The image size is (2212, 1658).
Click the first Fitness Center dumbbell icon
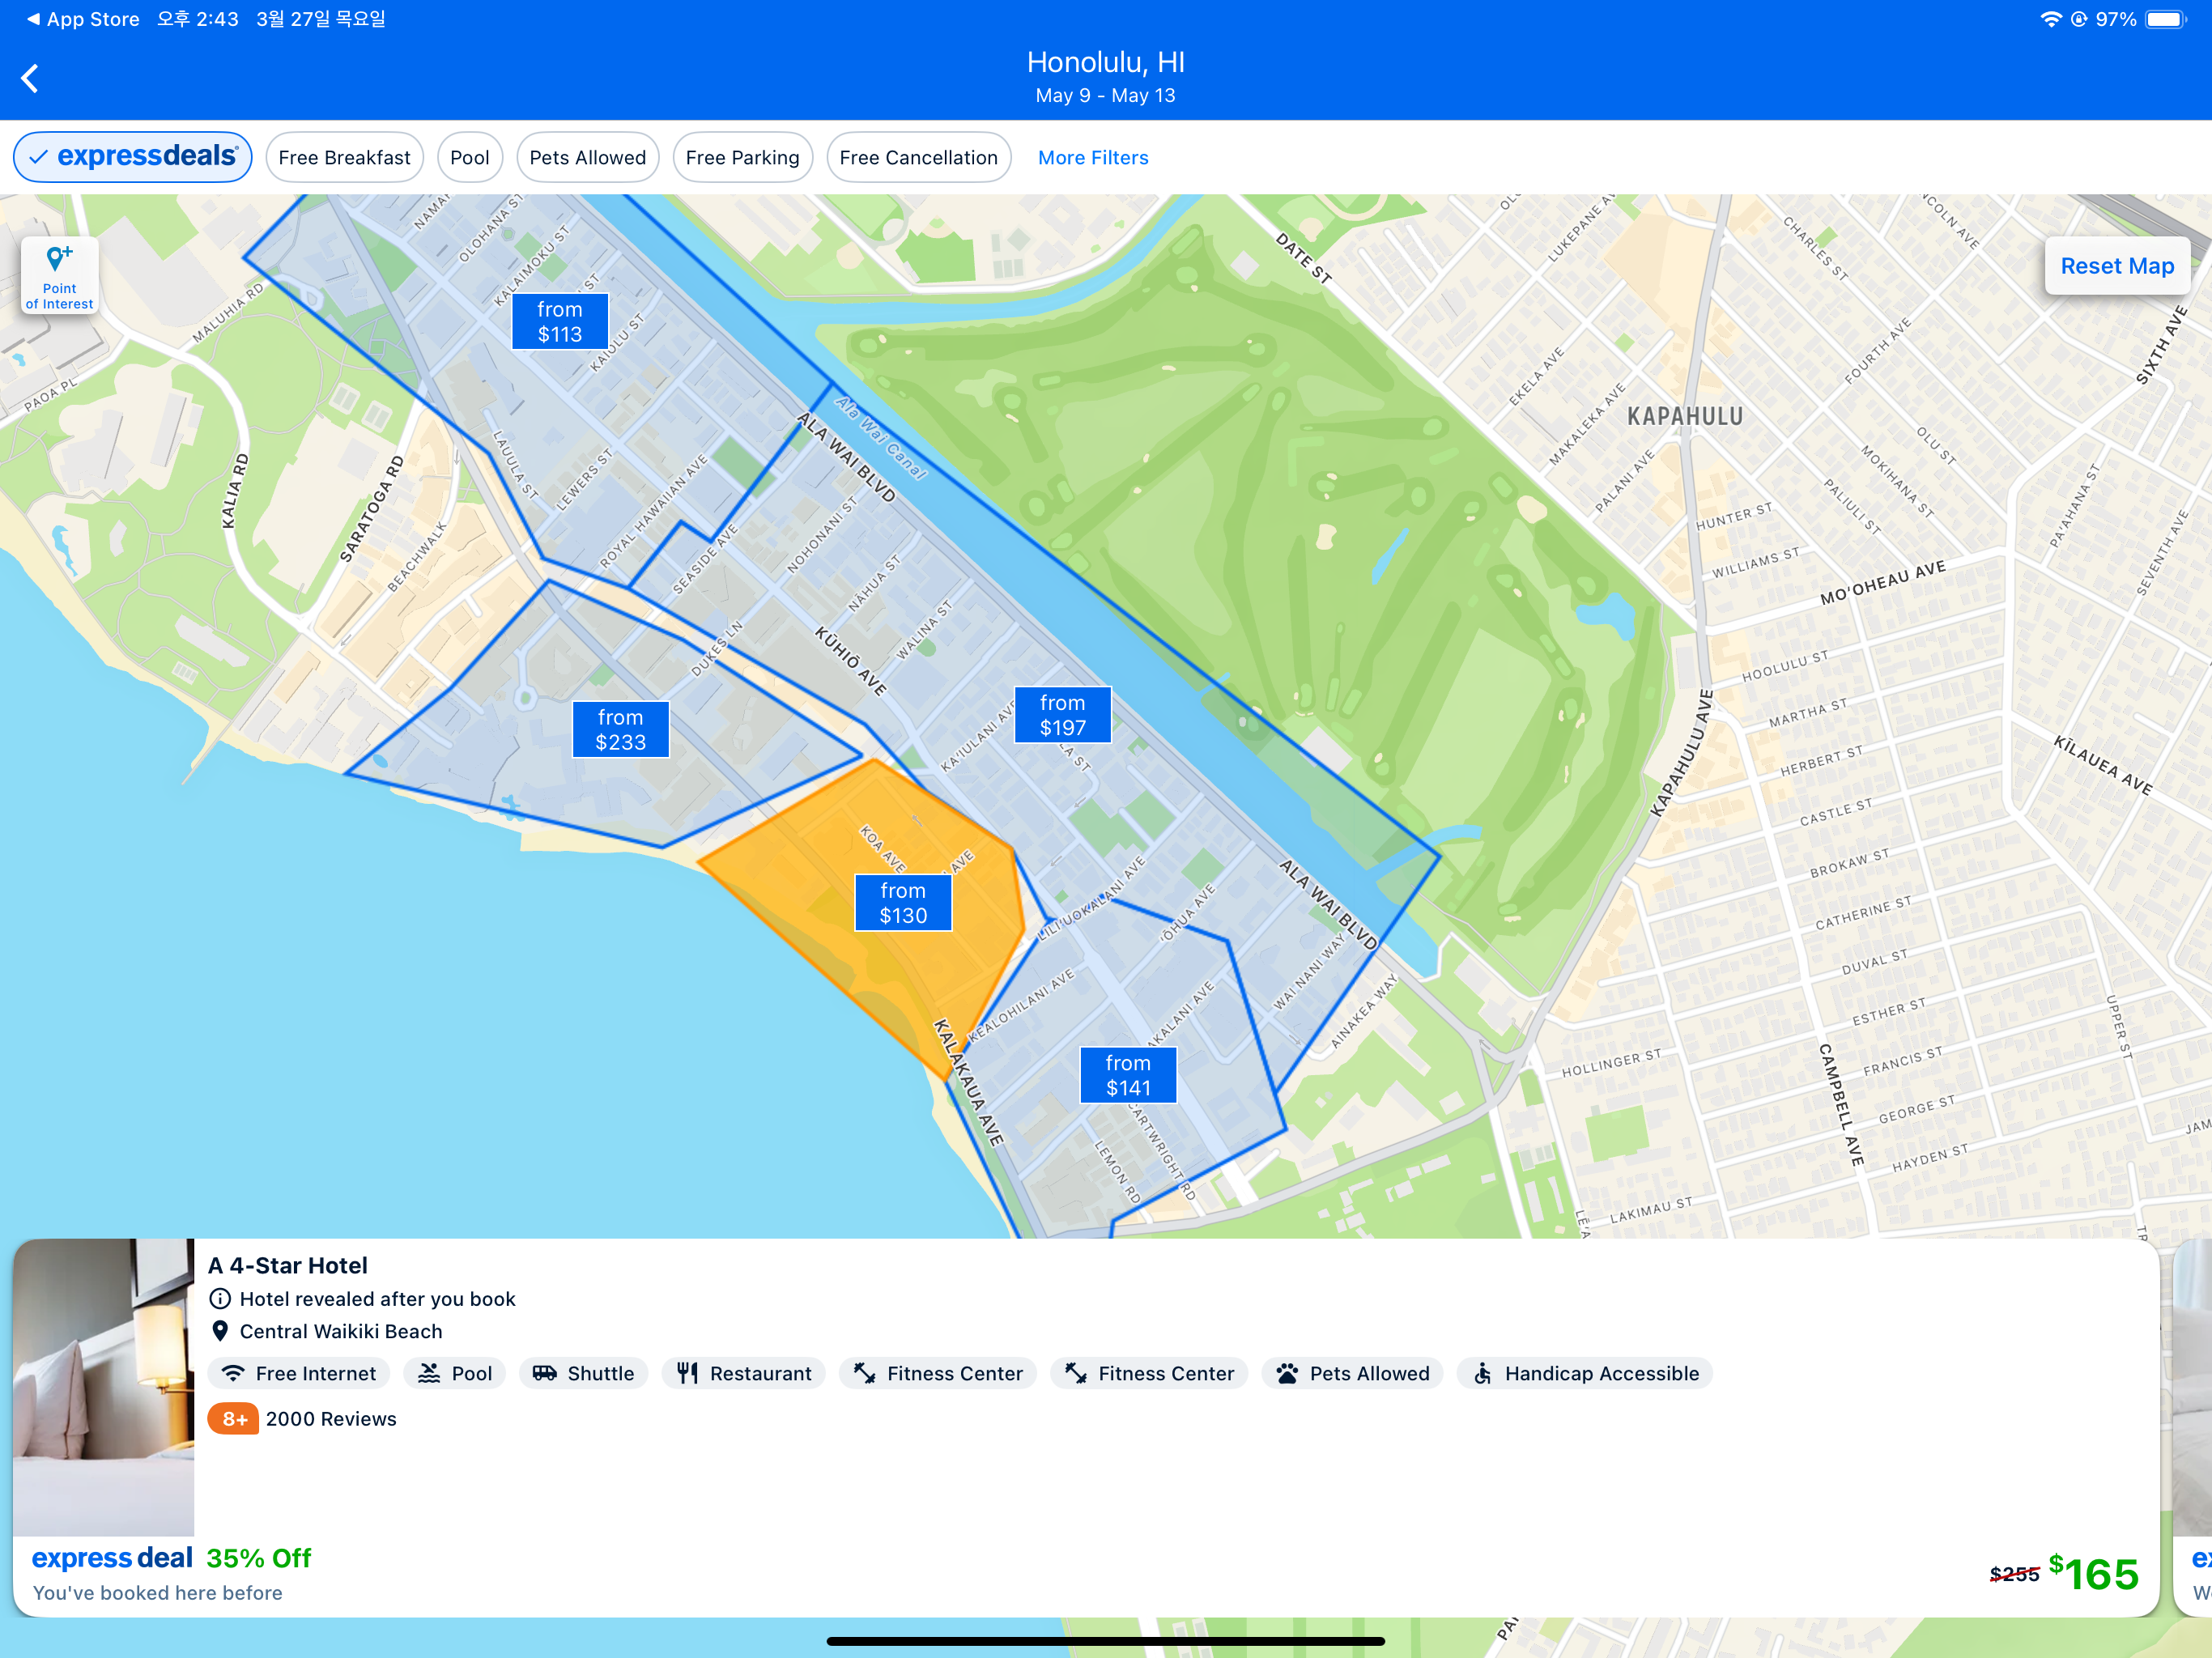(x=864, y=1373)
